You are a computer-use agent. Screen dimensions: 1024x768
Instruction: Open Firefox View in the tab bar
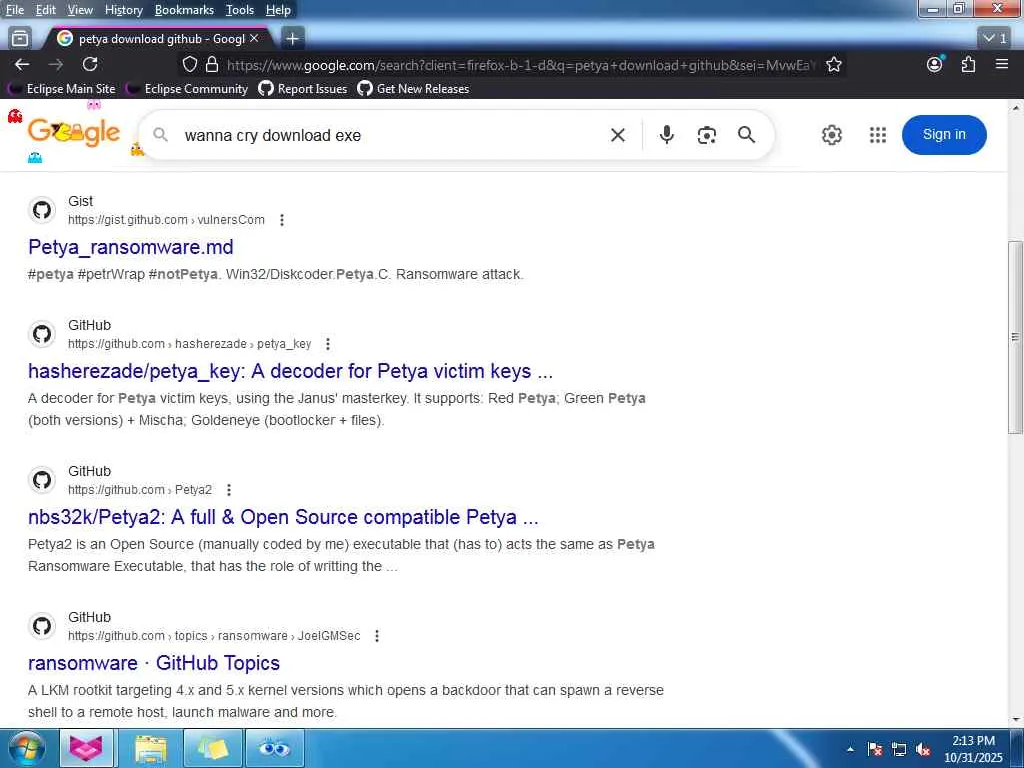[x=20, y=39]
